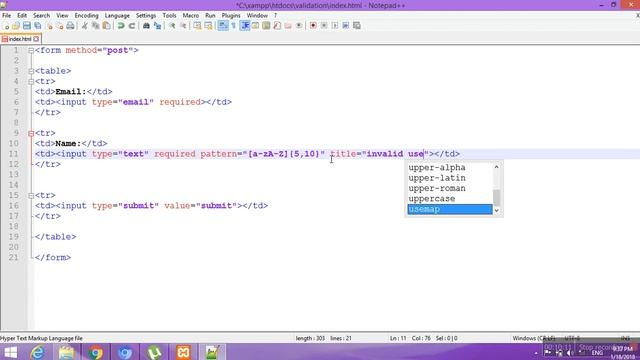Close index.html tab with its X button
The width and height of the screenshot is (640, 360).
point(36,39)
